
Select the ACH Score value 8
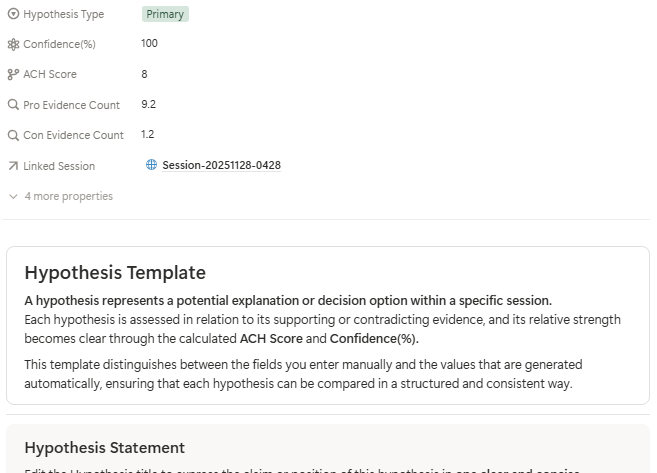[145, 74]
